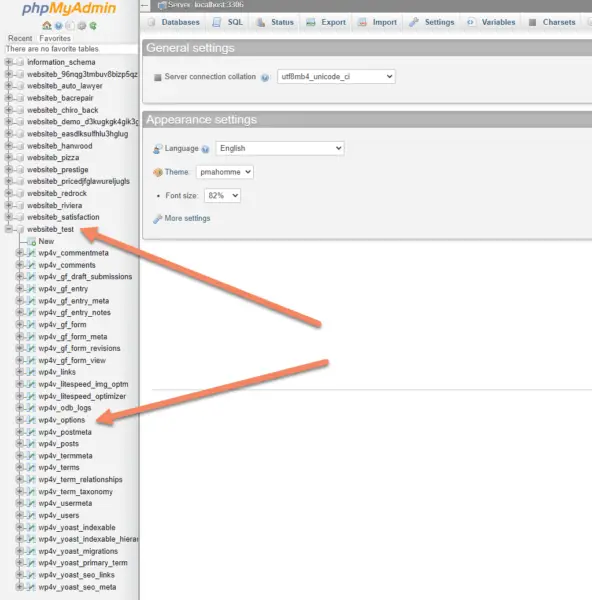
Task: Click the New table icon under websiteb_test
Action: pyautogui.click(x=31, y=241)
